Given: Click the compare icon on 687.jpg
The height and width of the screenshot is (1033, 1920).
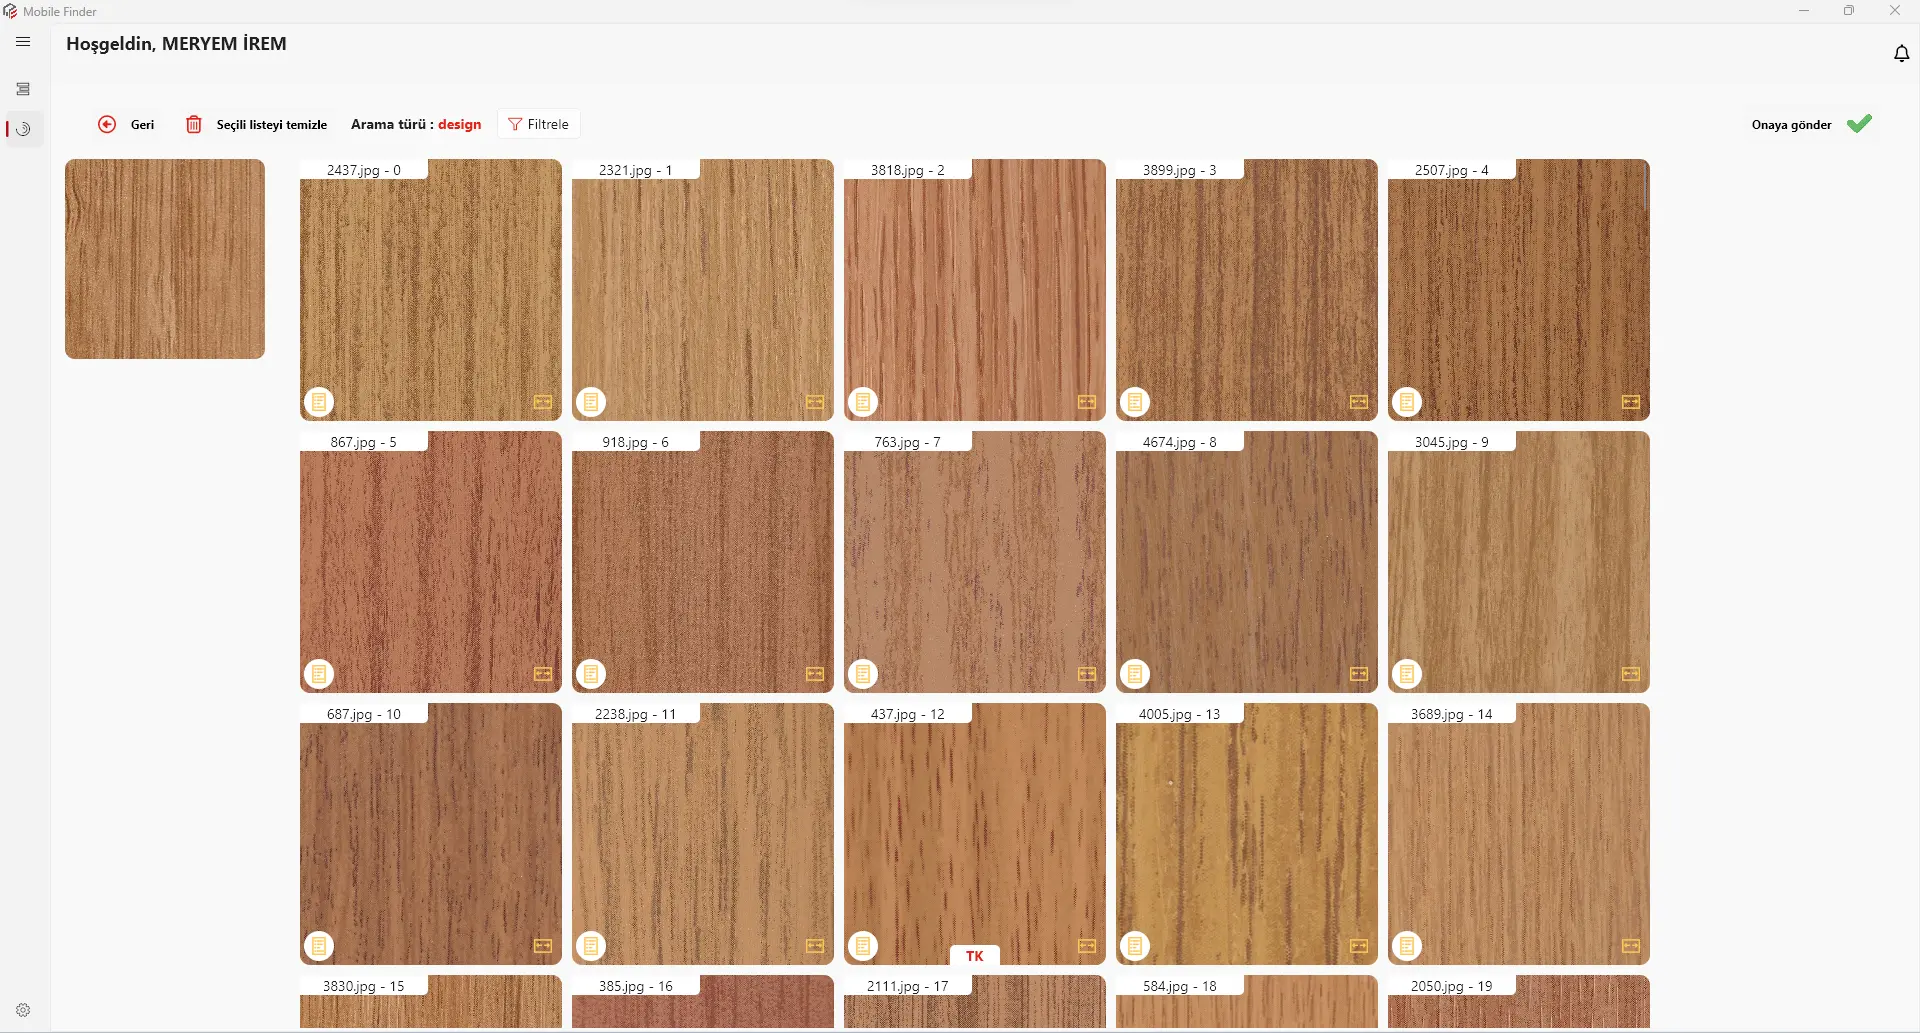Looking at the screenshot, I should point(543,946).
